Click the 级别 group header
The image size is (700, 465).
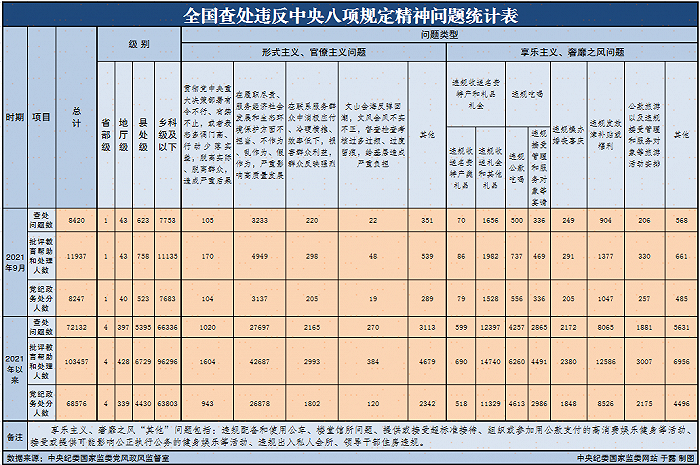coord(138,46)
